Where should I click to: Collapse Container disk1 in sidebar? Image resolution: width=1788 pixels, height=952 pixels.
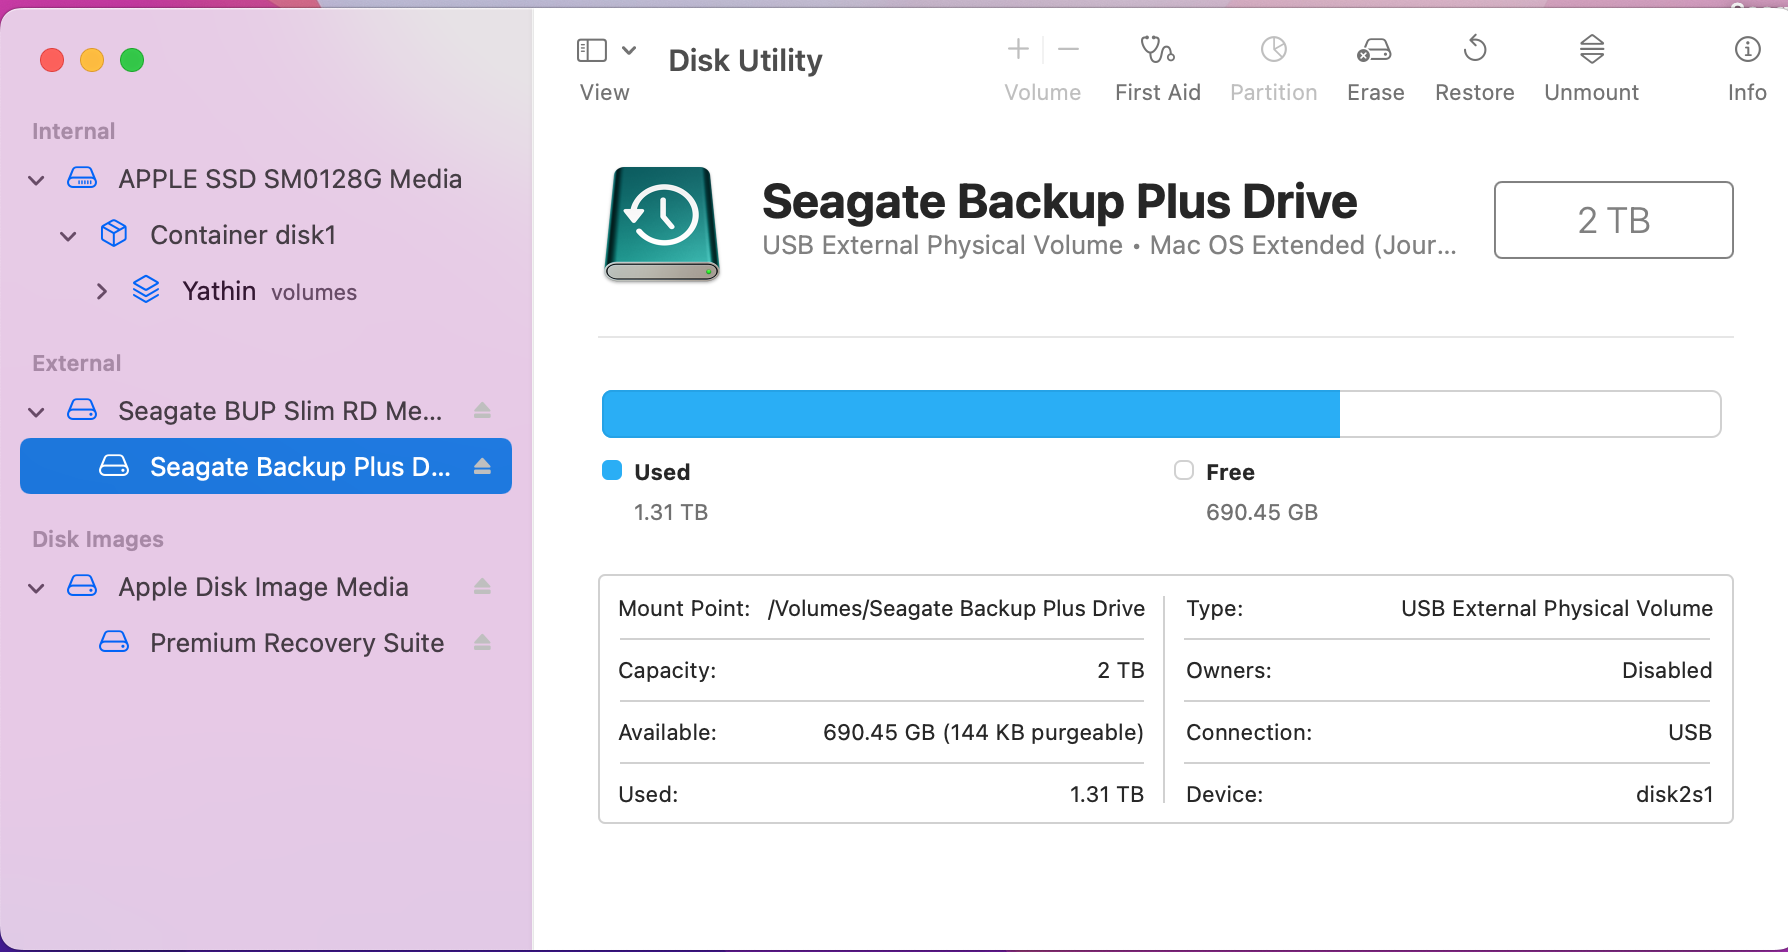[x=69, y=236]
